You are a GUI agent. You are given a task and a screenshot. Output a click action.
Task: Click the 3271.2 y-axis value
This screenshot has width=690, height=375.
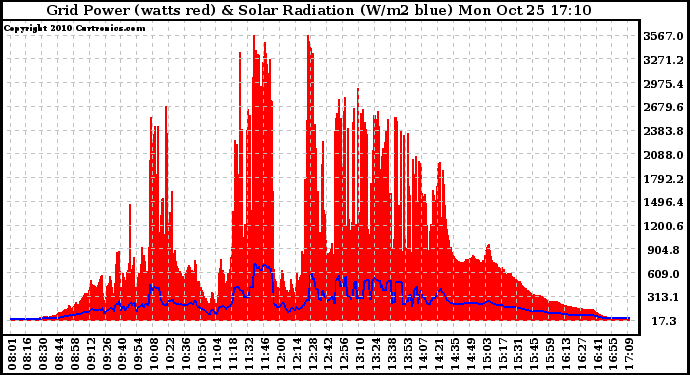coord(663,60)
